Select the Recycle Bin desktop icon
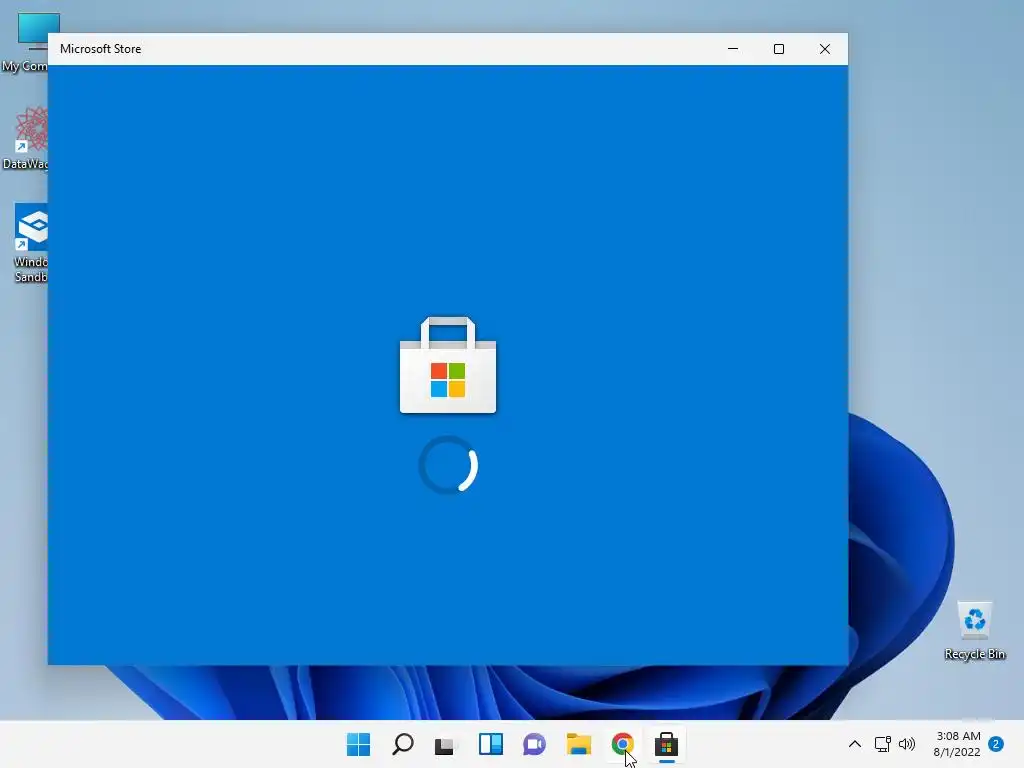The height and width of the screenshot is (768, 1024). [974, 630]
